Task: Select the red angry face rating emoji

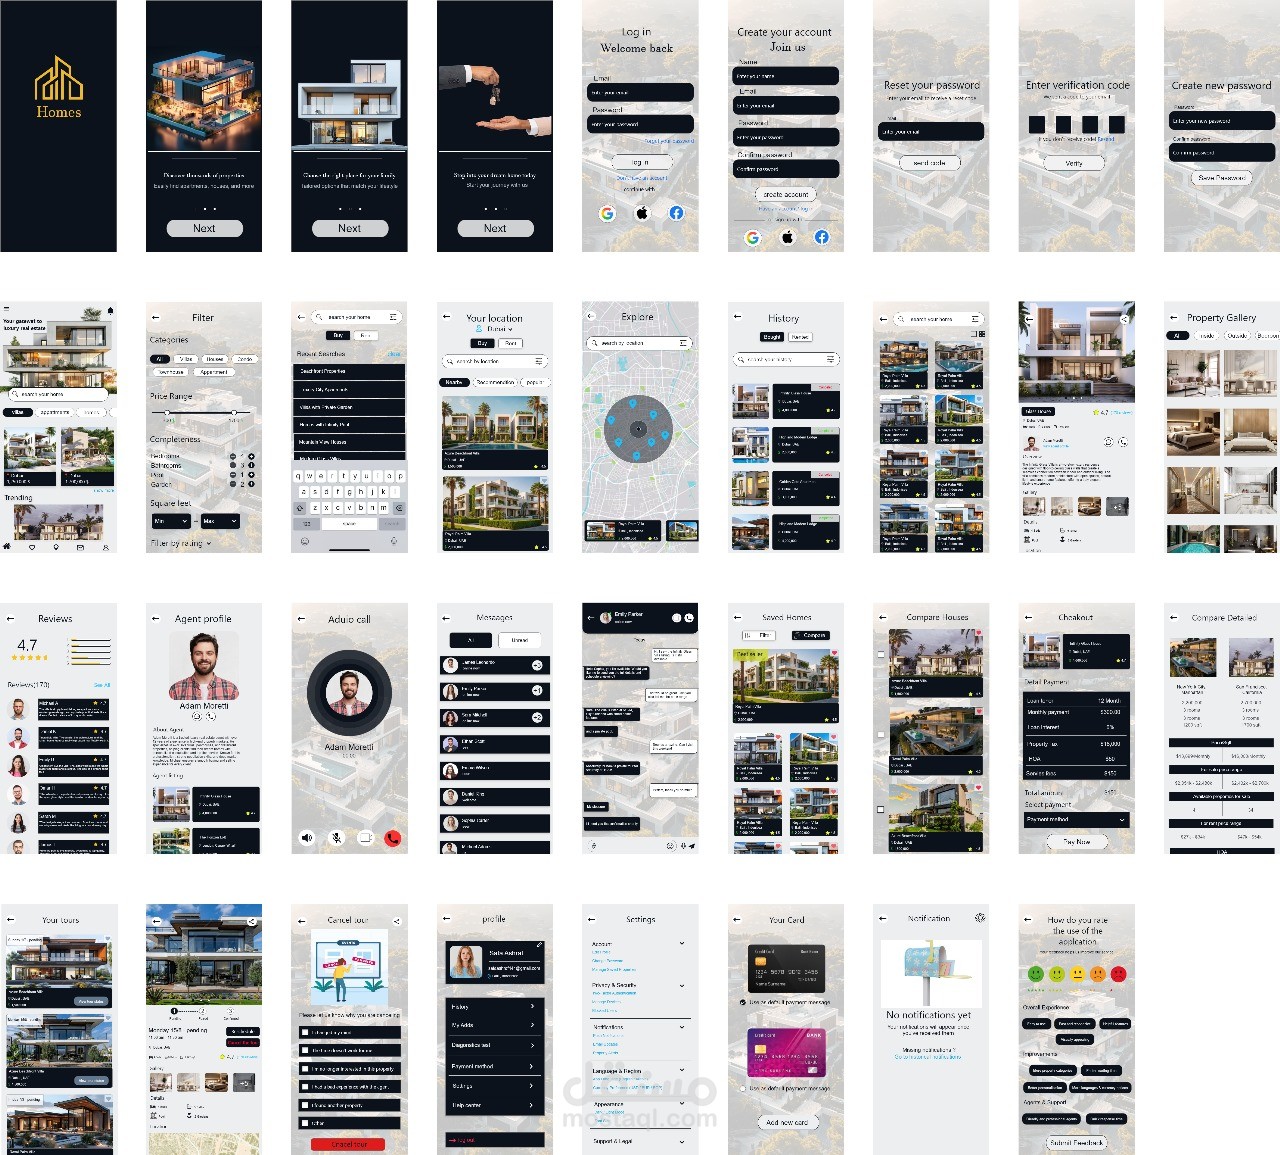Action: point(1118,973)
